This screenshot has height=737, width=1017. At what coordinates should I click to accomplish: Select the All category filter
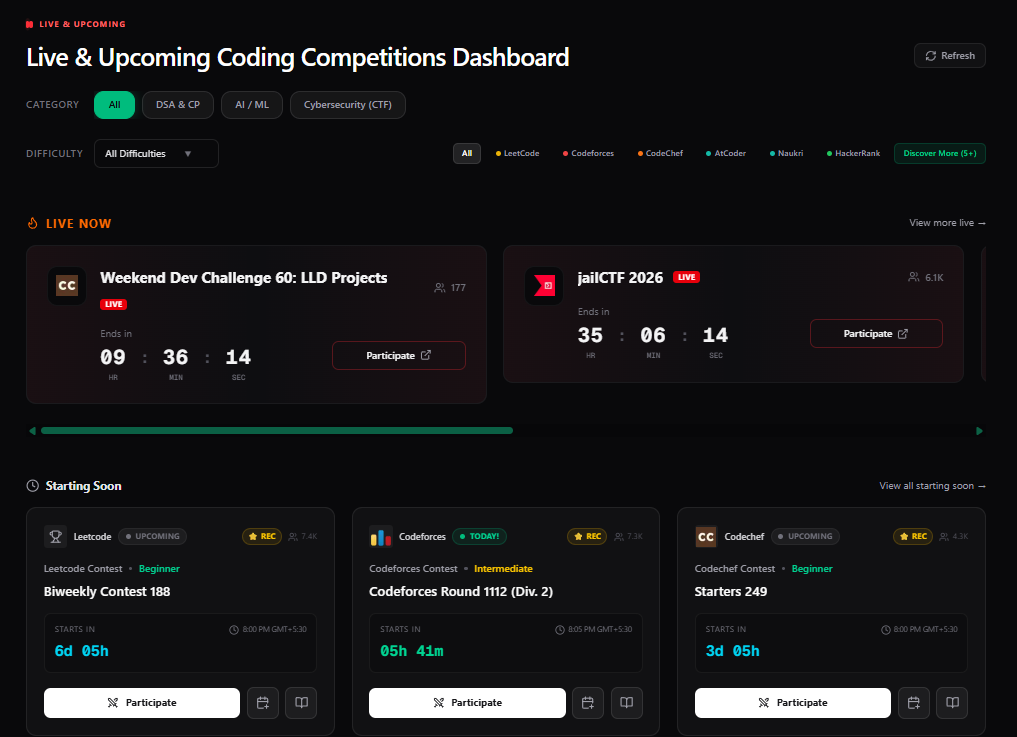coord(114,105)
